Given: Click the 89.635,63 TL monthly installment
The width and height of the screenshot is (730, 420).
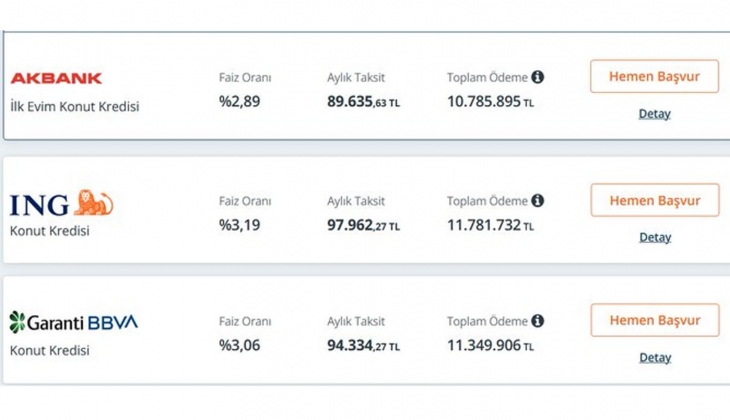Looking at the screenshot, I should tap(363, 101).
